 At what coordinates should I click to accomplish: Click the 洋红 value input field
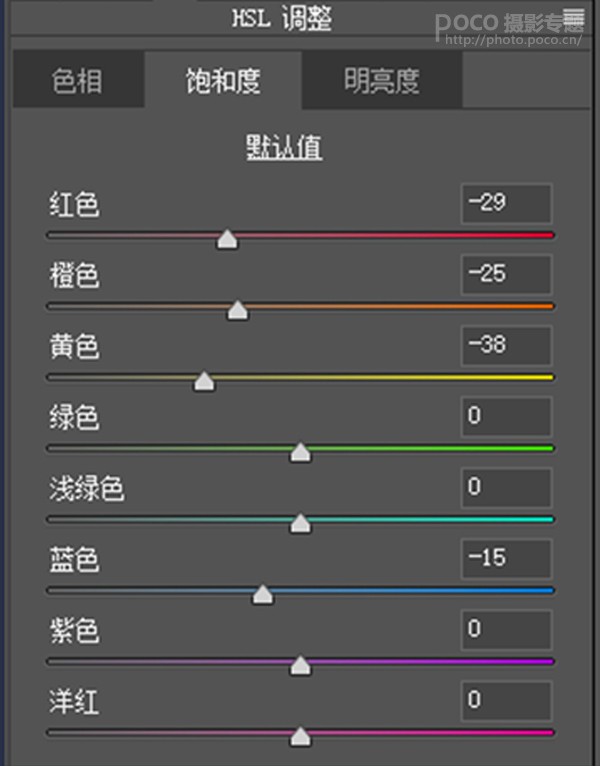point(507,700)
